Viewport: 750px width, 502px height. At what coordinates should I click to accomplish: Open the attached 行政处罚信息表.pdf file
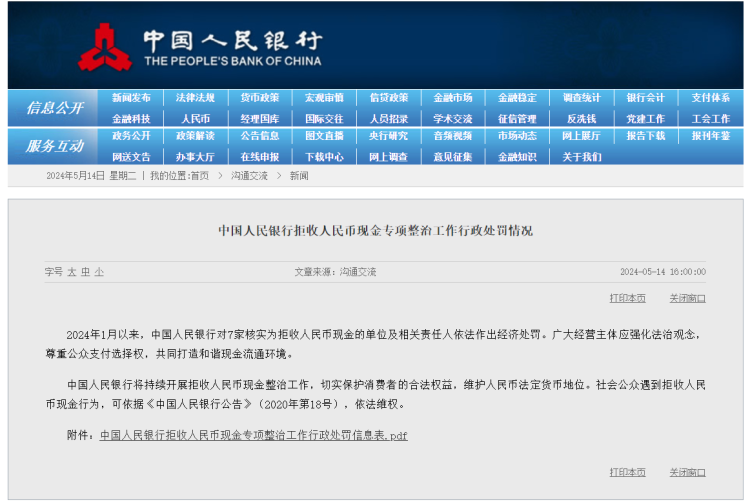coord(253,436)
